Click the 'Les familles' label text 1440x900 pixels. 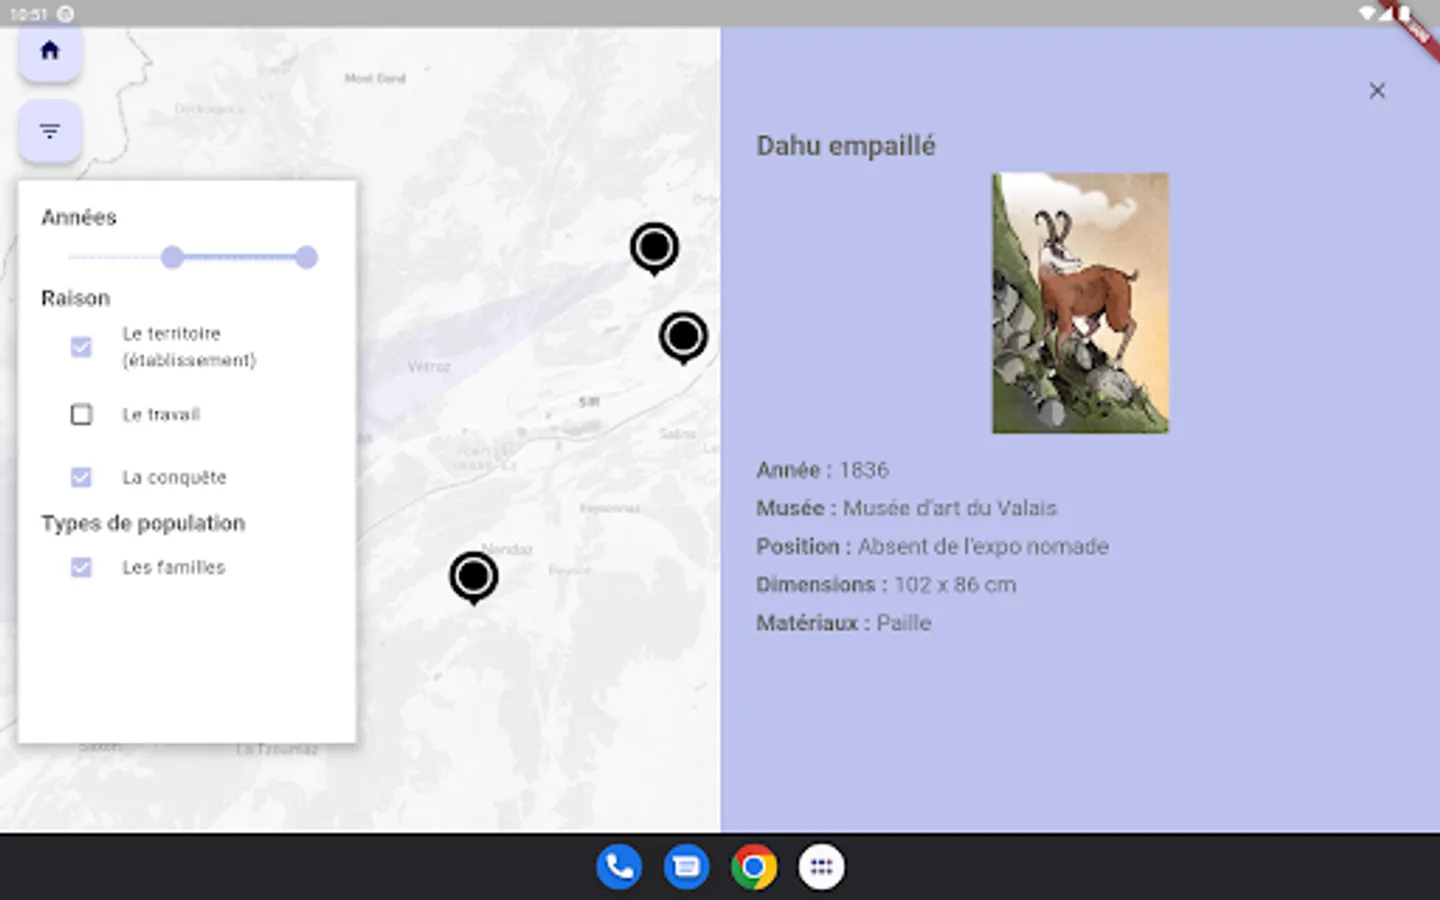point(173,567)
